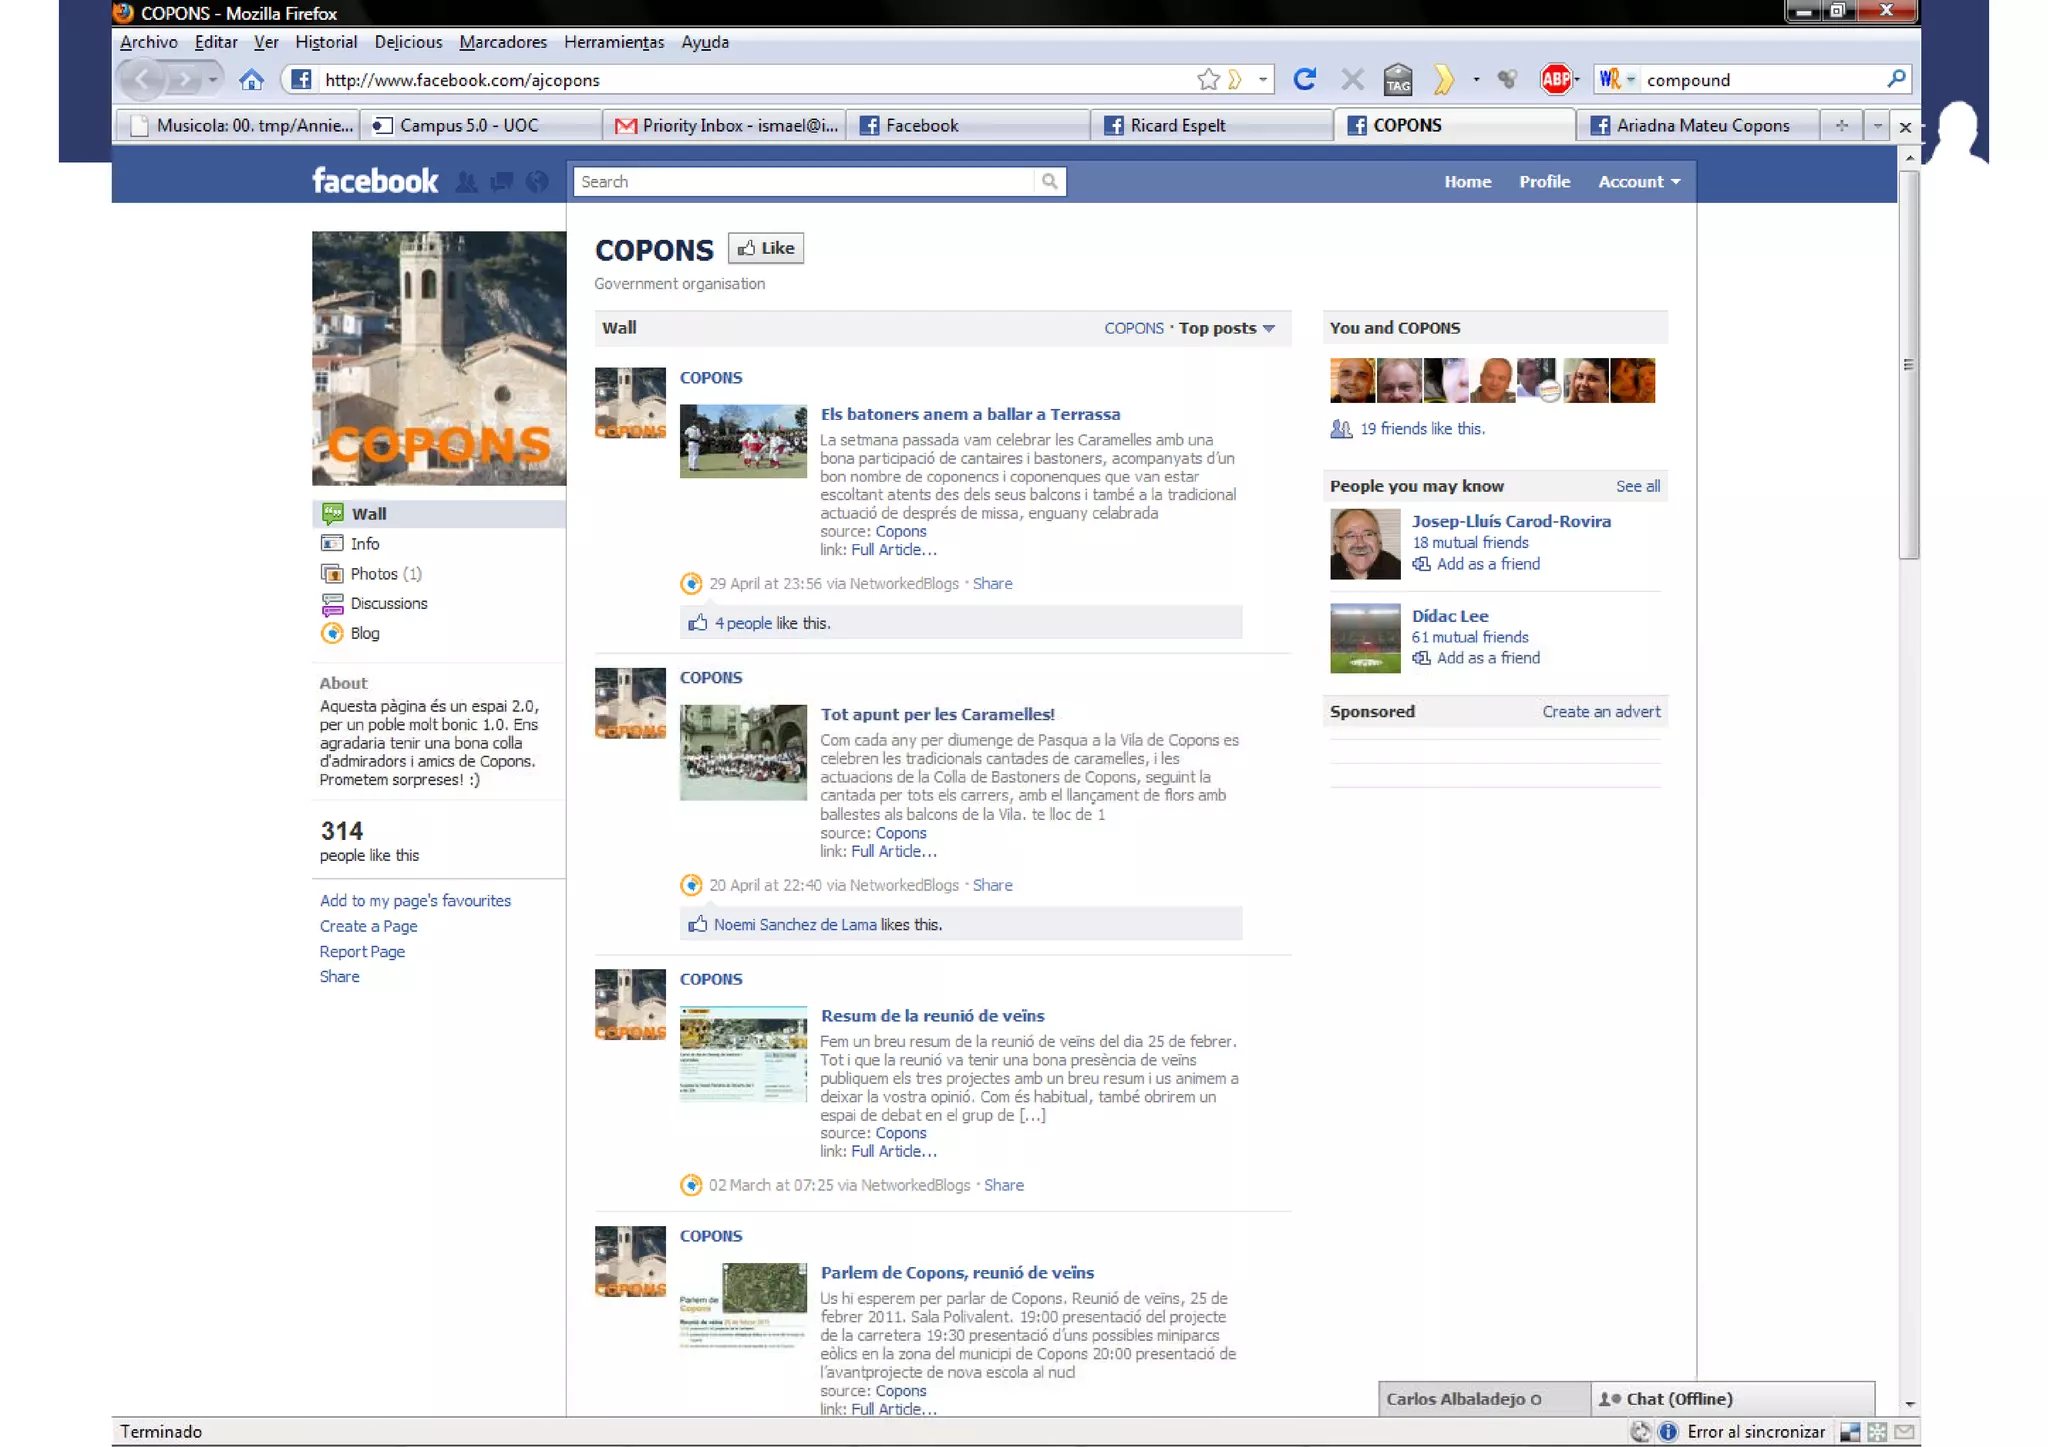
Task: Click the stop loading X icon
Action: 1352,79
